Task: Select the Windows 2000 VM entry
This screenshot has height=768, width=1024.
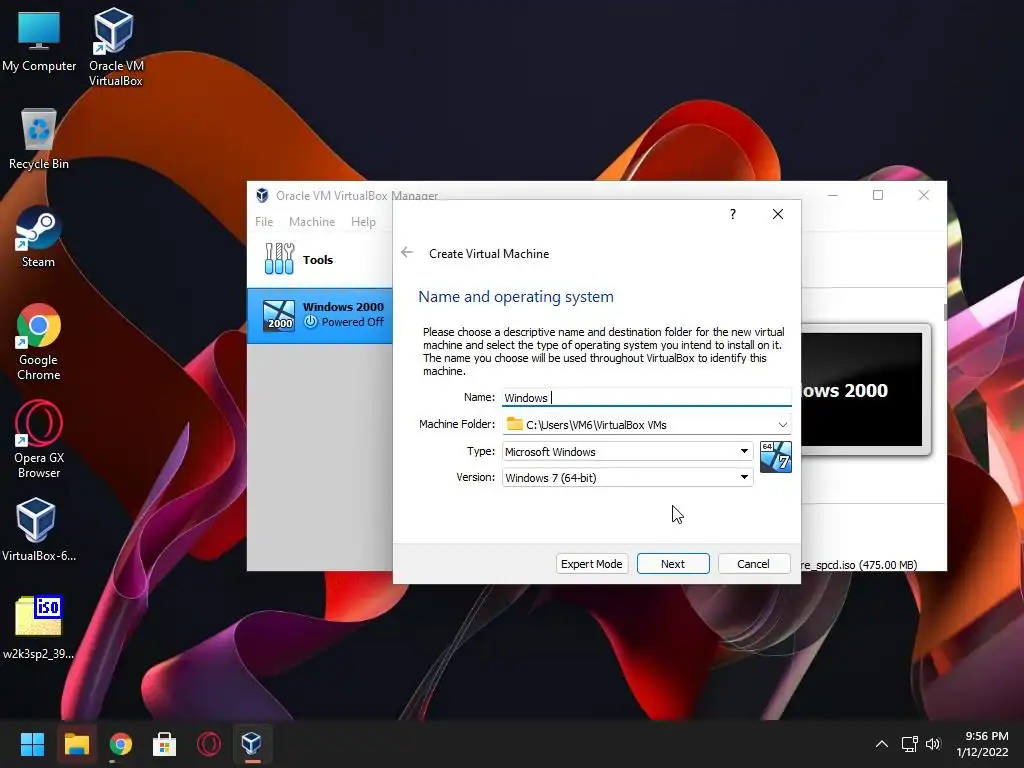Action: pyautogui.click(x=320, y=315)
